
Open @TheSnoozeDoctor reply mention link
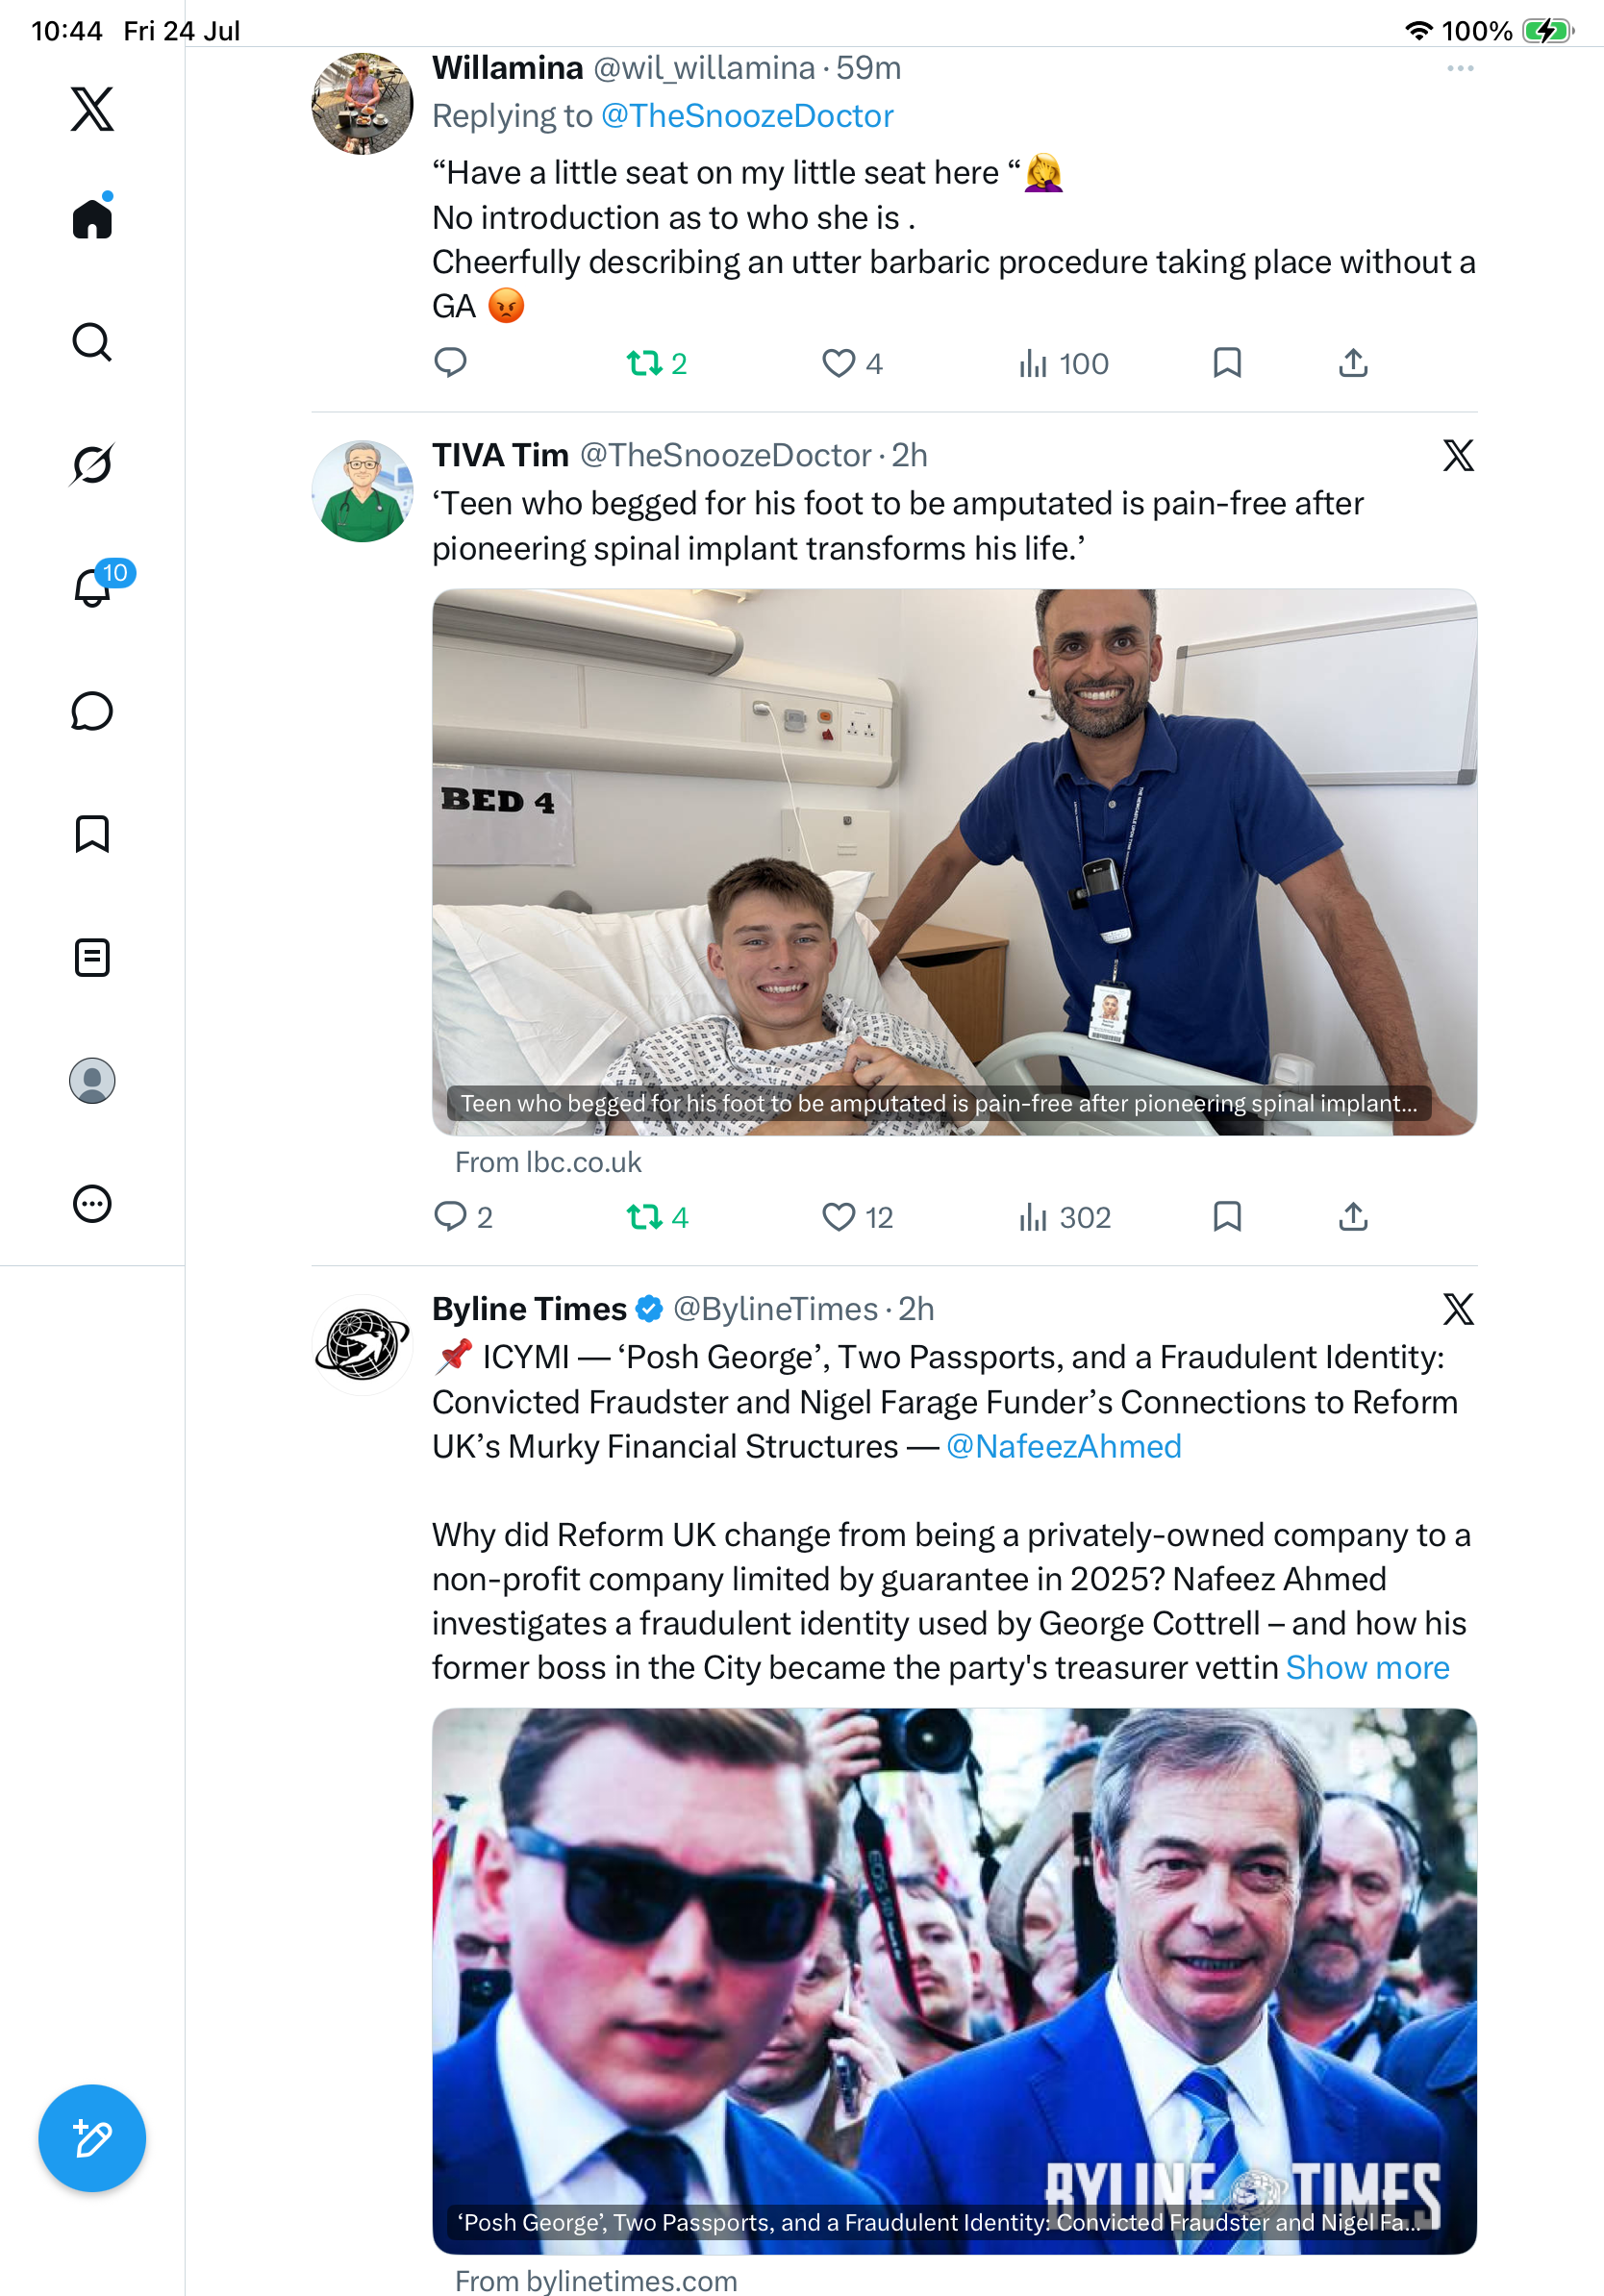(747, 115)
